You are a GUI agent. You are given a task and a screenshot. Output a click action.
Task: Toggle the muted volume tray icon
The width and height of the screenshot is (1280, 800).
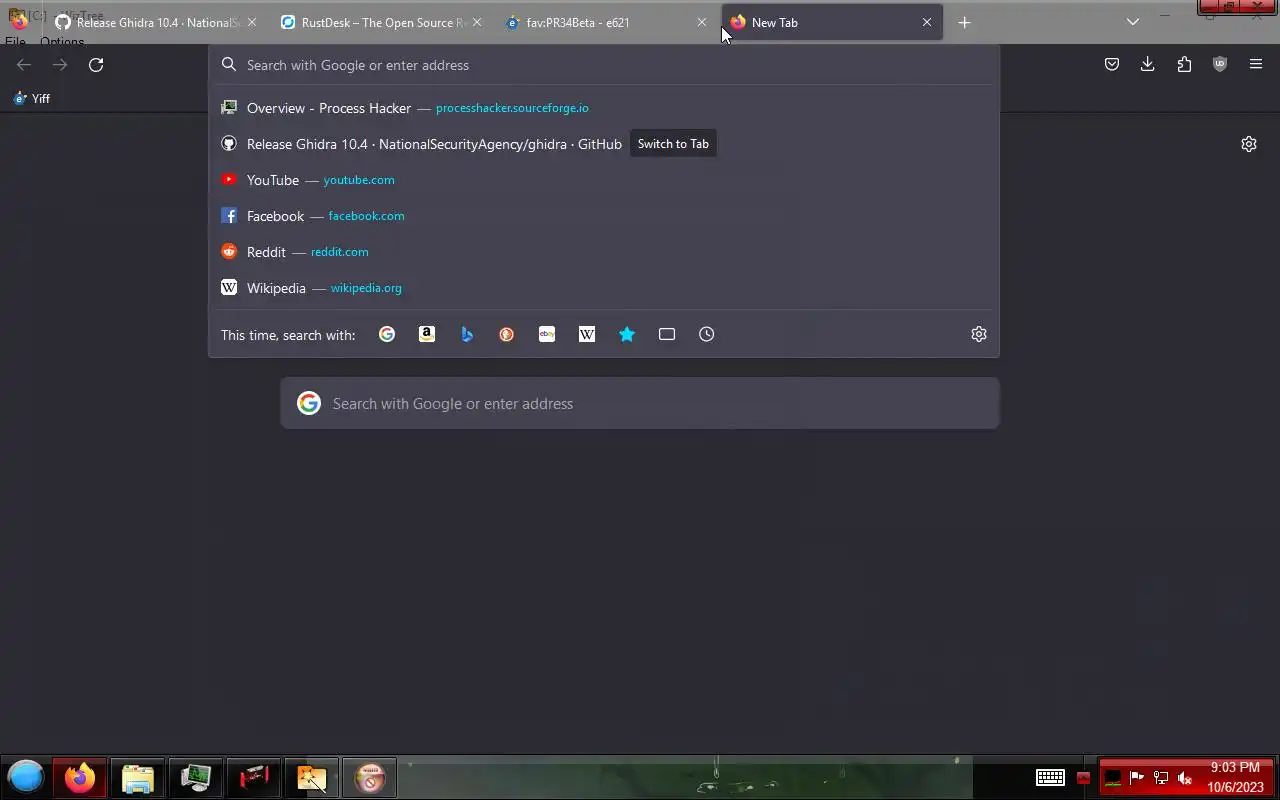(x=1185, y=778)
